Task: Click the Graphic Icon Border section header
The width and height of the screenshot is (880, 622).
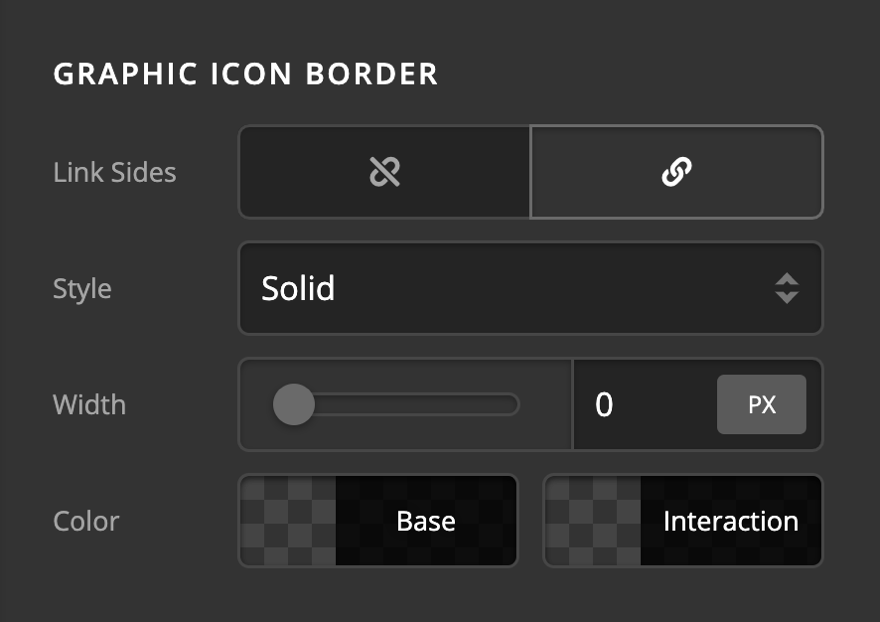Action: point(245,73)
